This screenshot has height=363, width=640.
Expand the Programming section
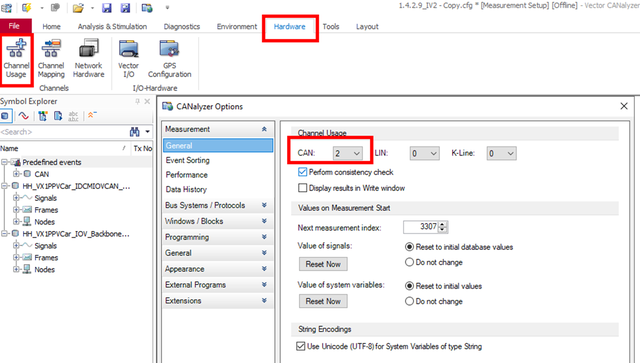click(264, 237)
